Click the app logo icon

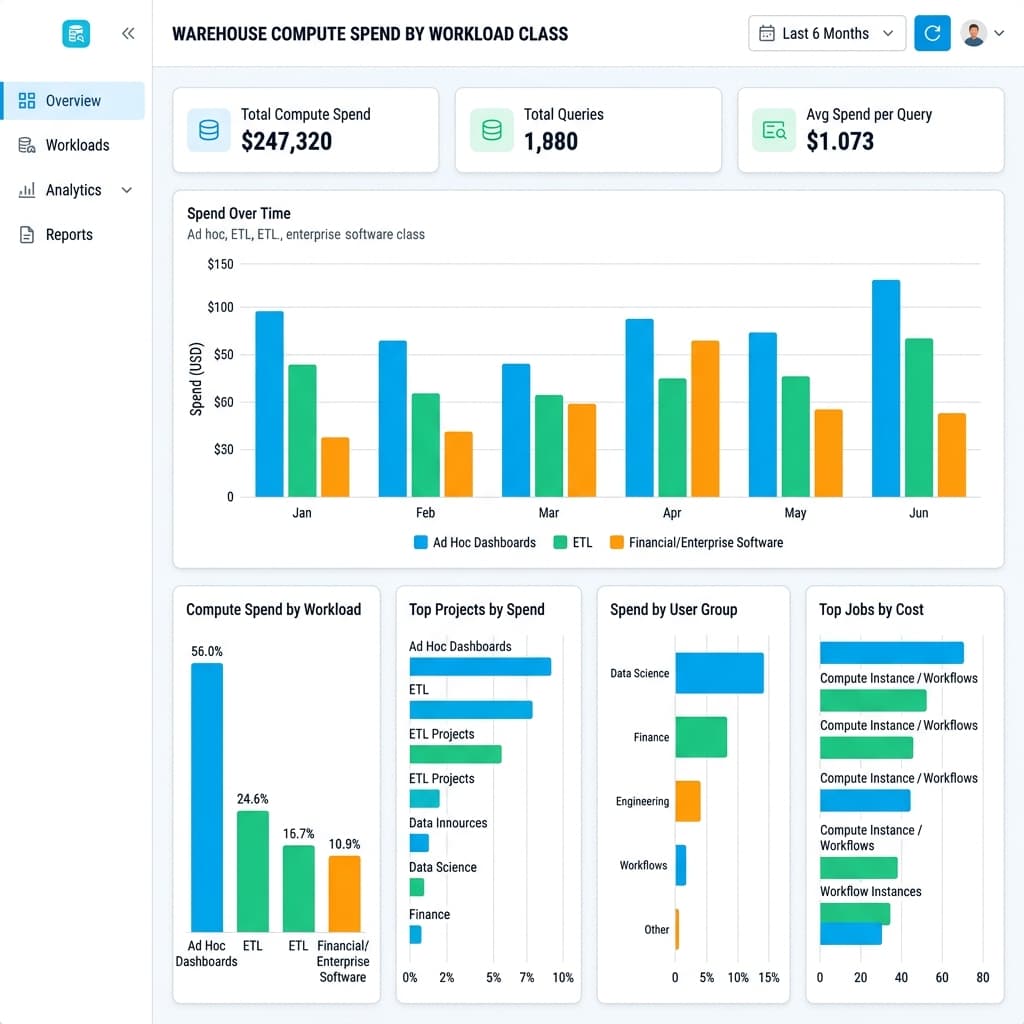pos(76,33)
